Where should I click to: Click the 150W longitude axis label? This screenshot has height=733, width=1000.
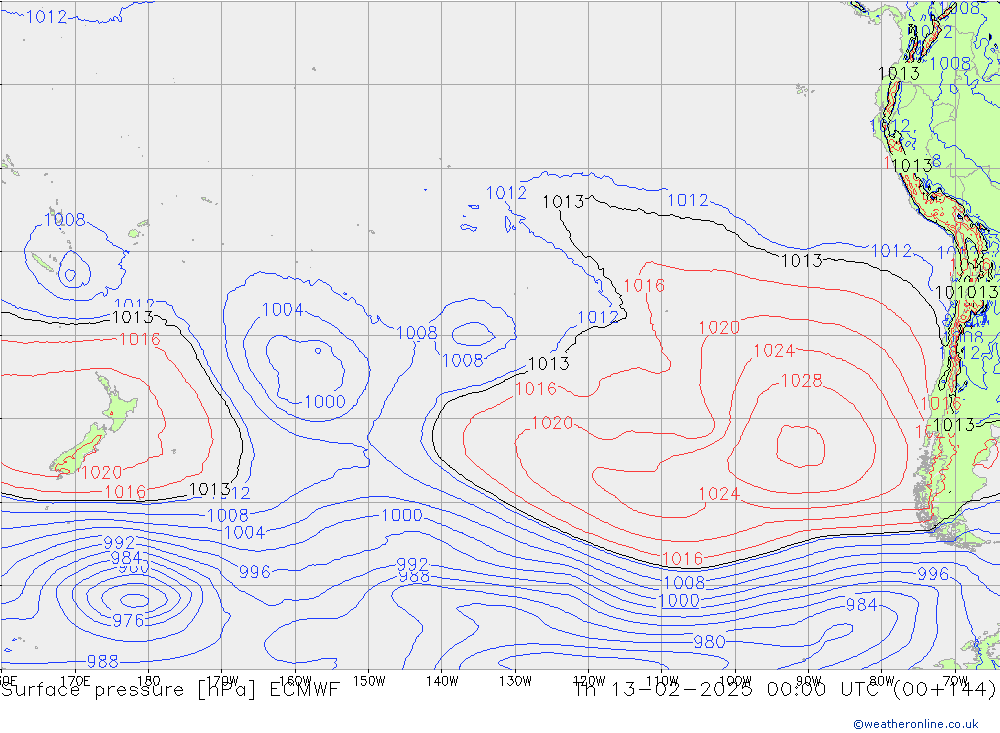(369, 681)
